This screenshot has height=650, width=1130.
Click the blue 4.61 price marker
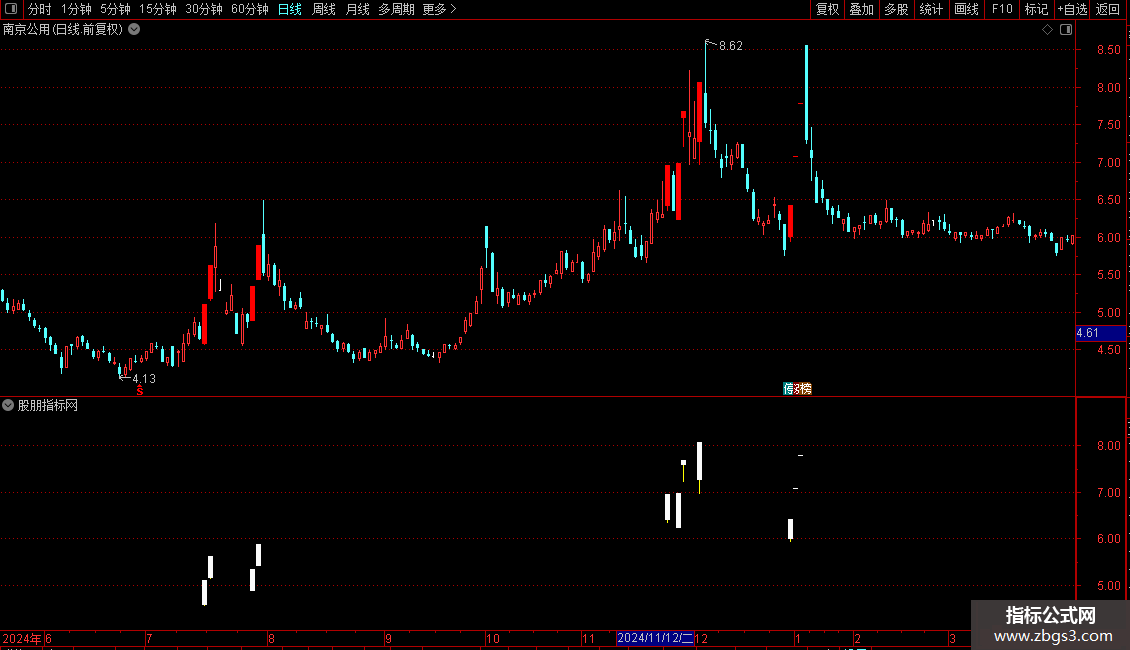1100,333
